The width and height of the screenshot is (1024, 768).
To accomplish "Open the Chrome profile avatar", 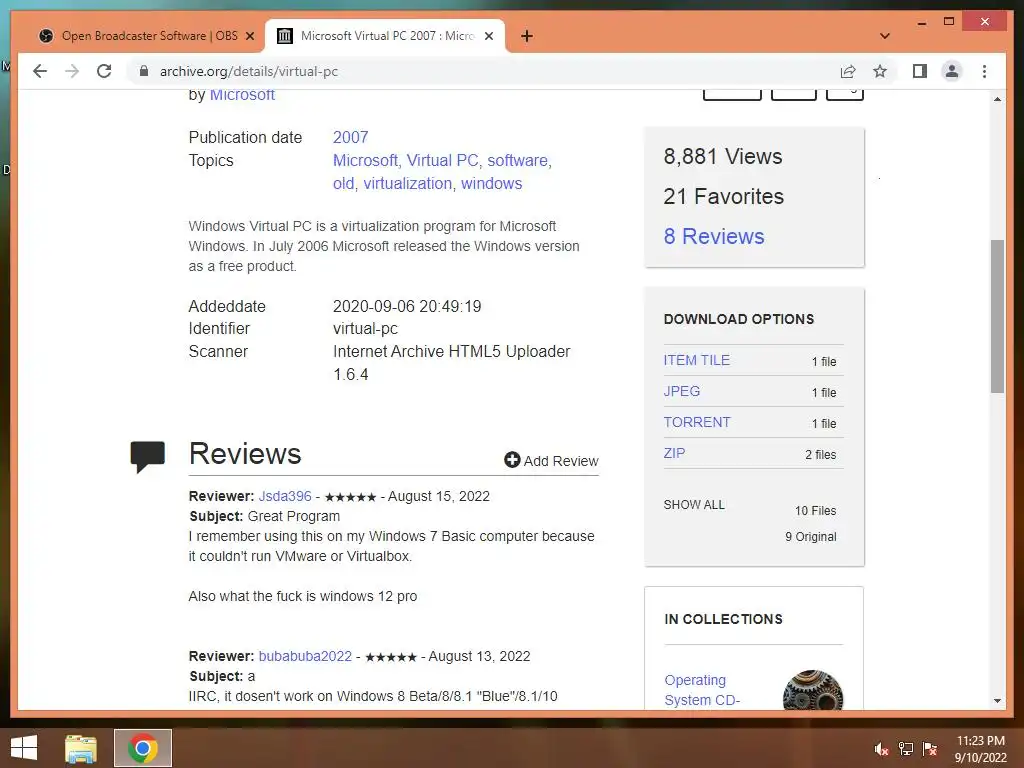I will point(952,71).
